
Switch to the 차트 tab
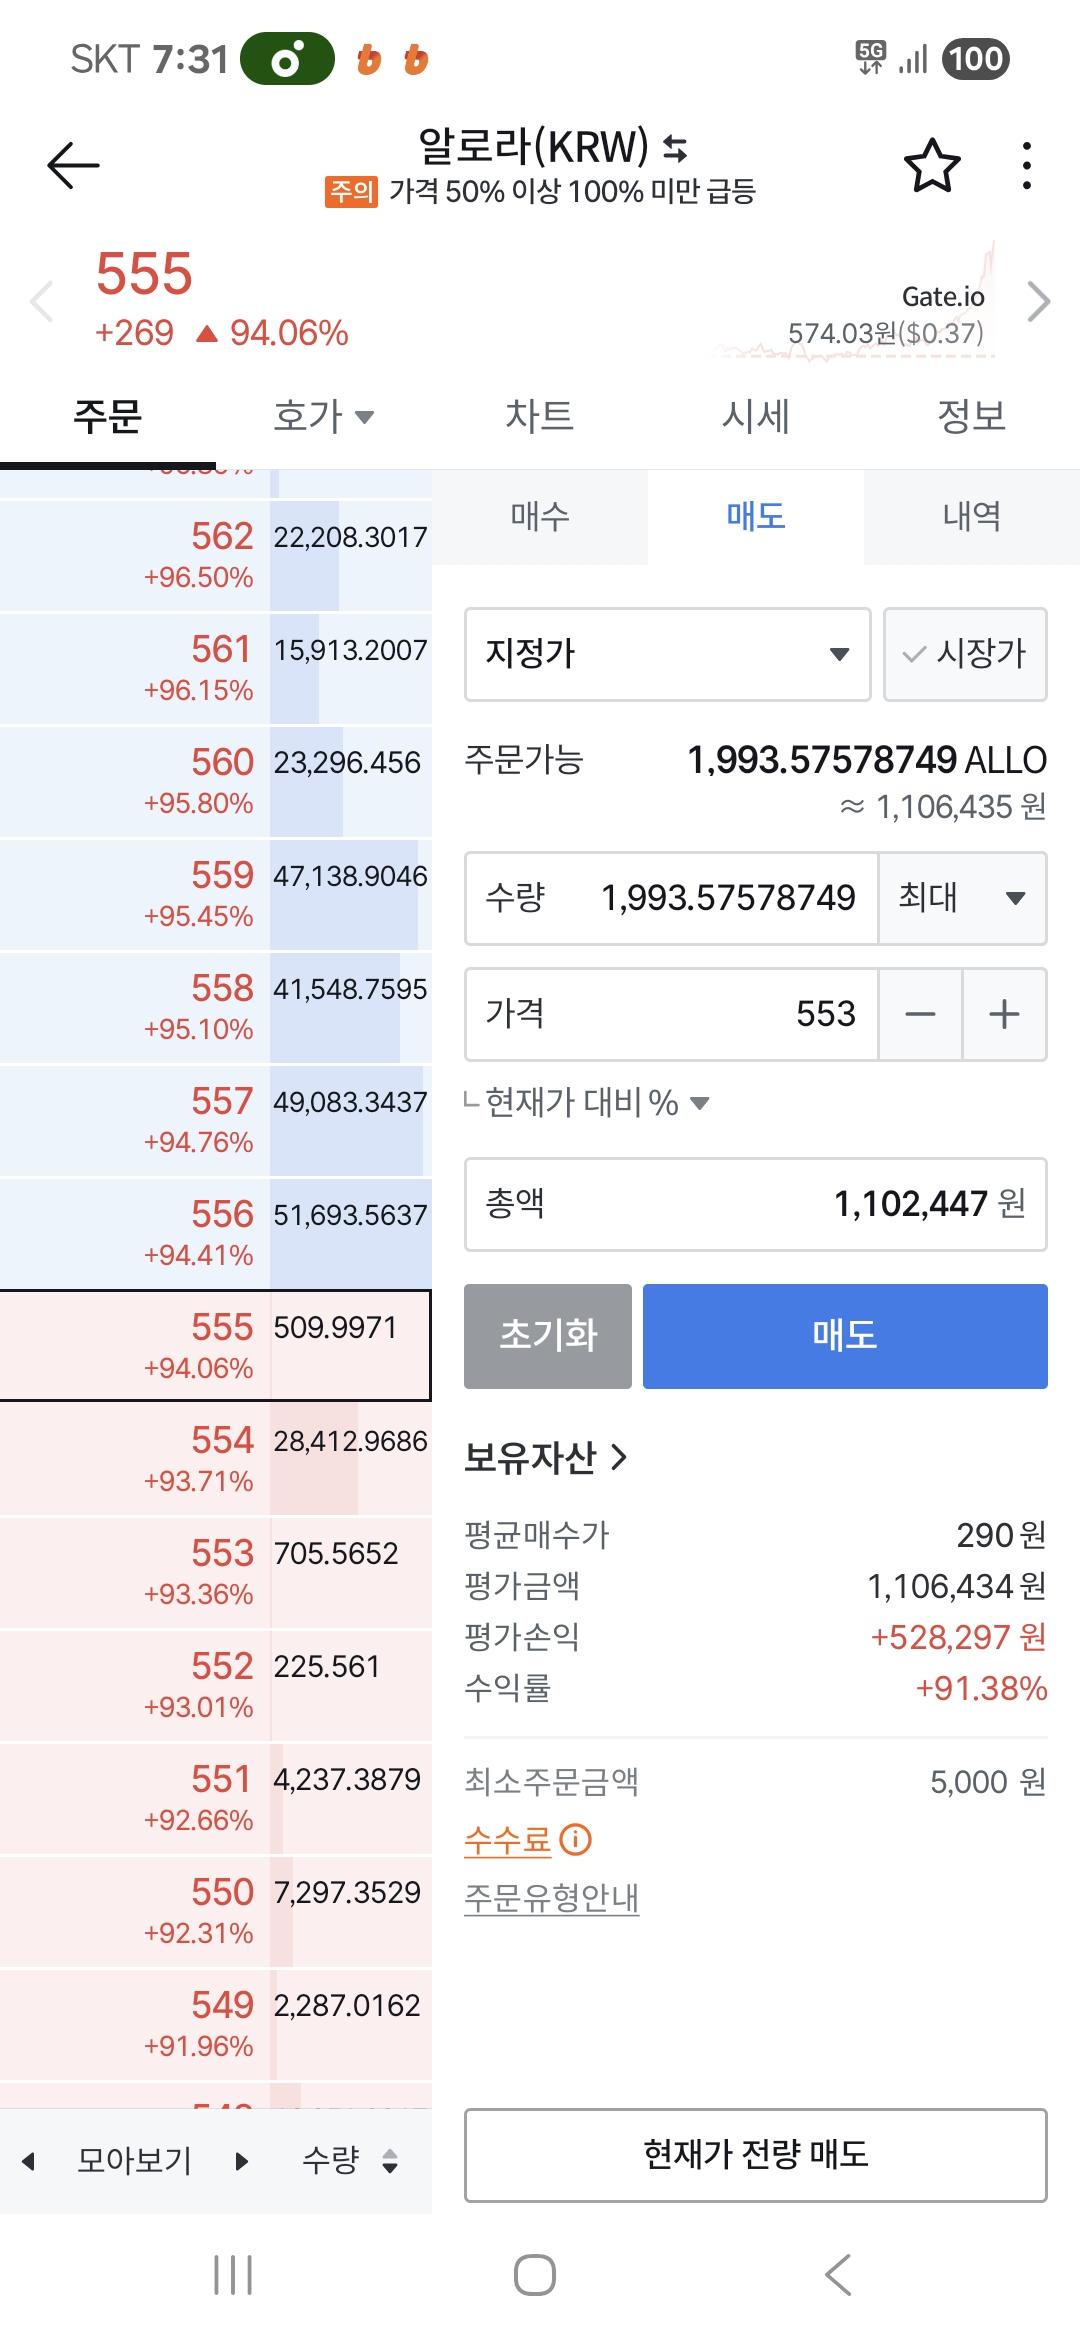(x=540, y=416)
